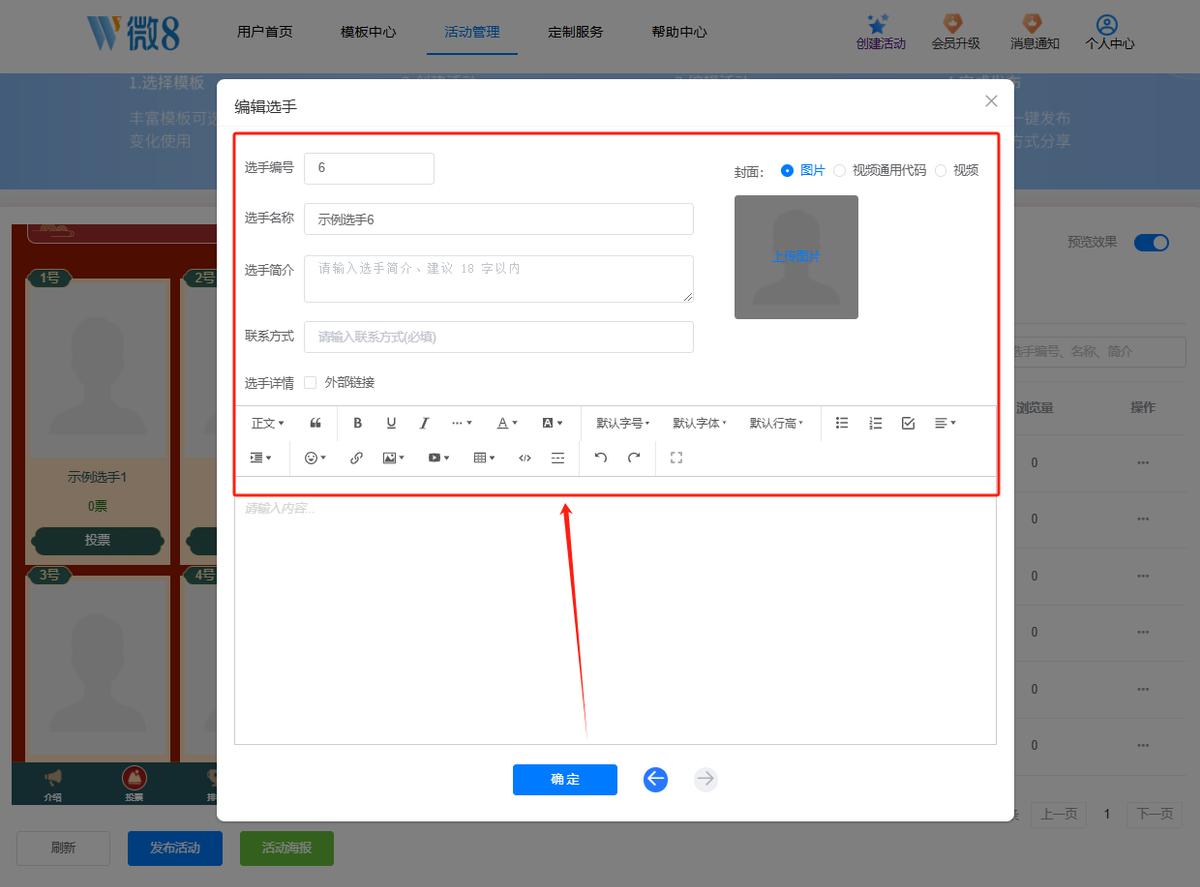Switch the editor to fullscreen
Screen dimensions: 1200x887
pyautogui.click(x=676, y=458)
